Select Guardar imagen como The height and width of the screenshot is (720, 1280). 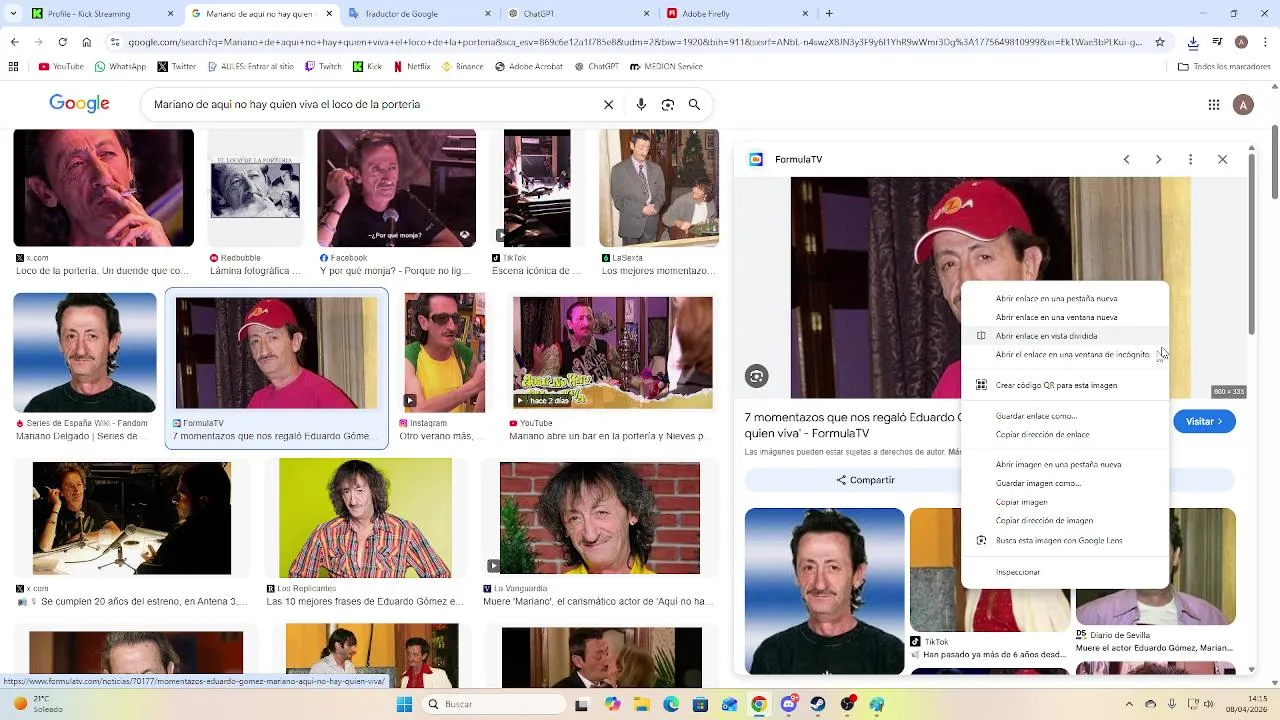[1065, 483]
